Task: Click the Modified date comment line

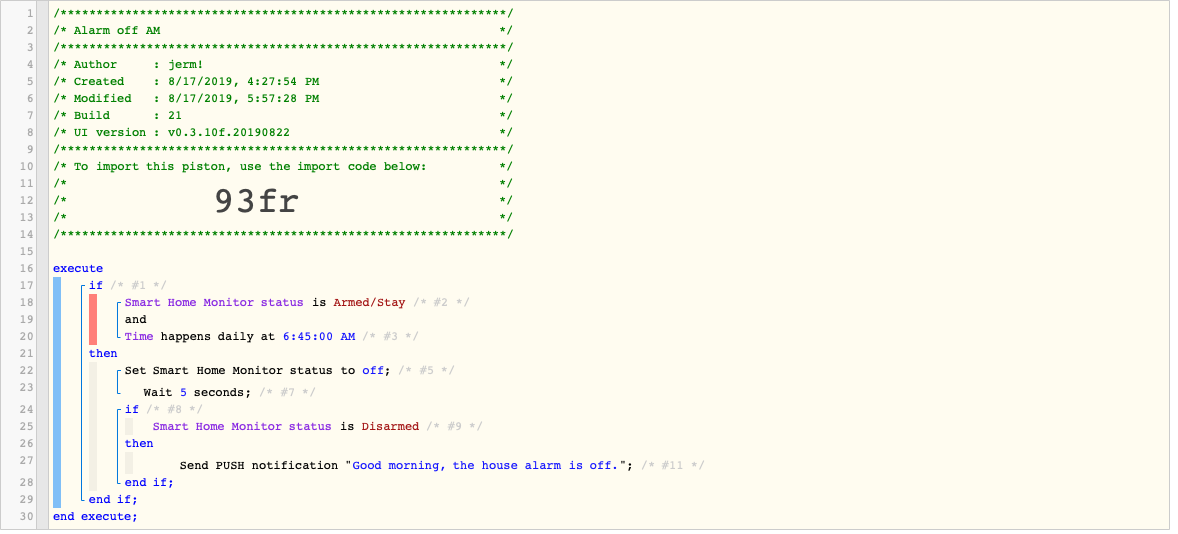Action: [x=283, y=98]
